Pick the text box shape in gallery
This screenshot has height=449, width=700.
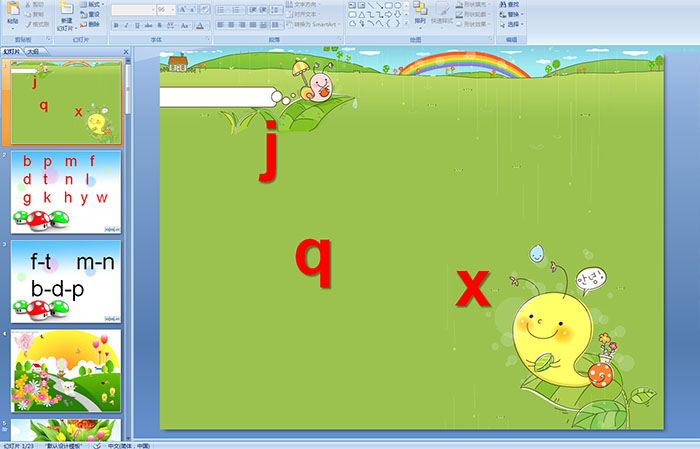point(352,5)
